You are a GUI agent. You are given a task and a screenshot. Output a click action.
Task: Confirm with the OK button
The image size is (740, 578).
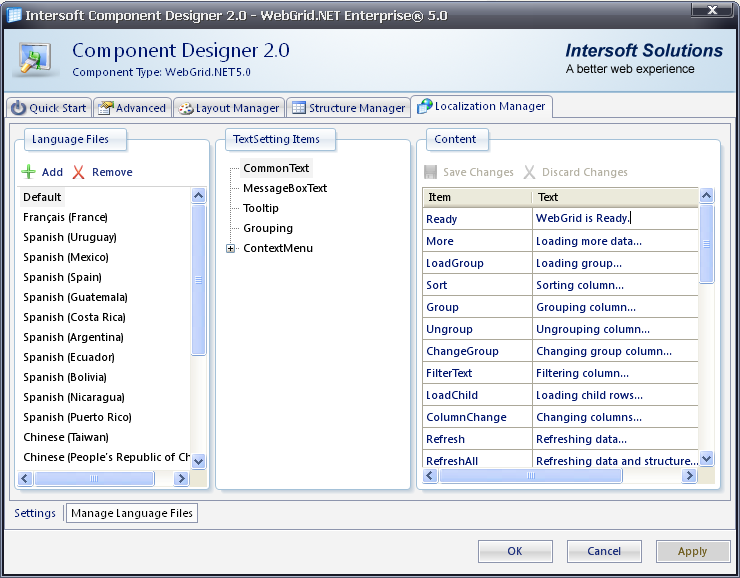(515, 551)
